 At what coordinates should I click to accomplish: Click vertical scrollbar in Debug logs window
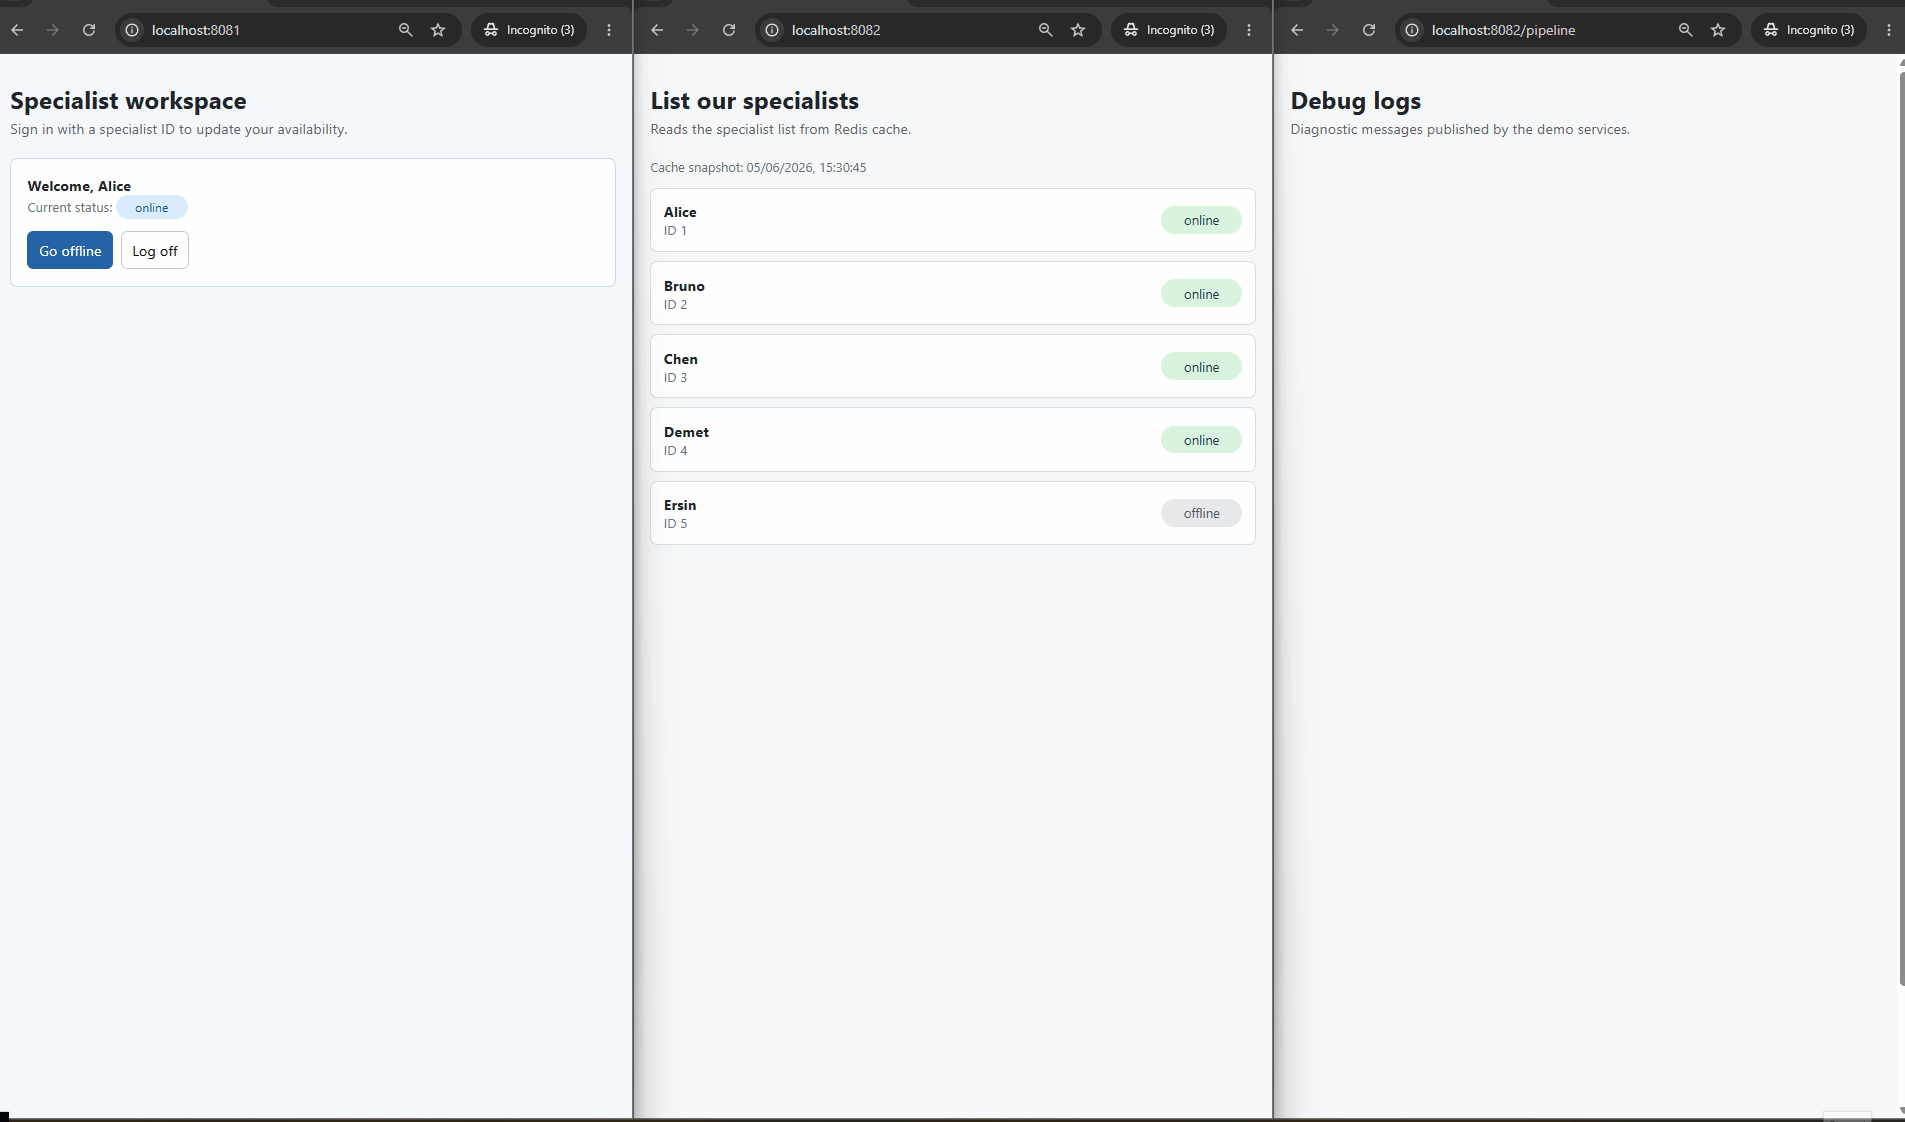pos(1901,527)
